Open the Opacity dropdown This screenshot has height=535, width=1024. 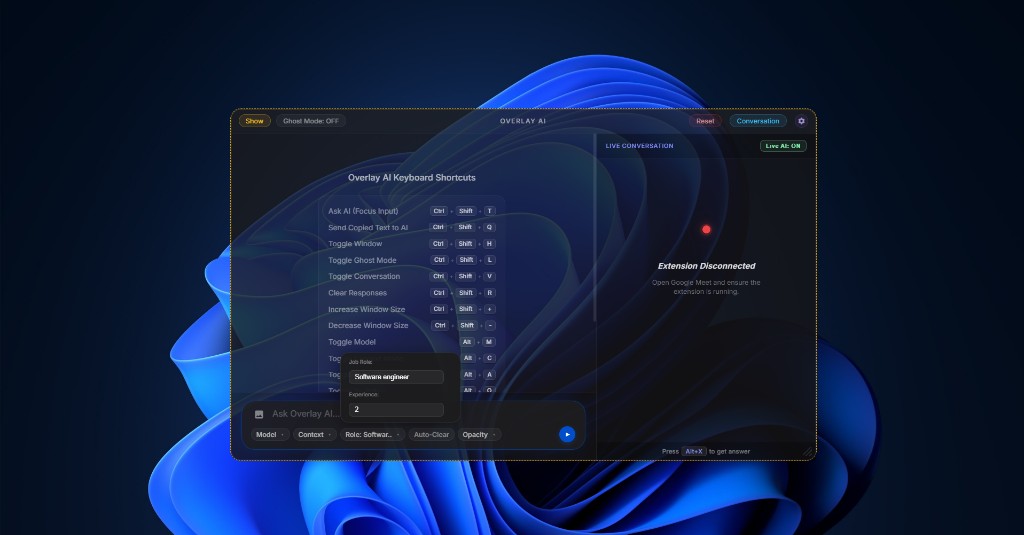point(479,434)
